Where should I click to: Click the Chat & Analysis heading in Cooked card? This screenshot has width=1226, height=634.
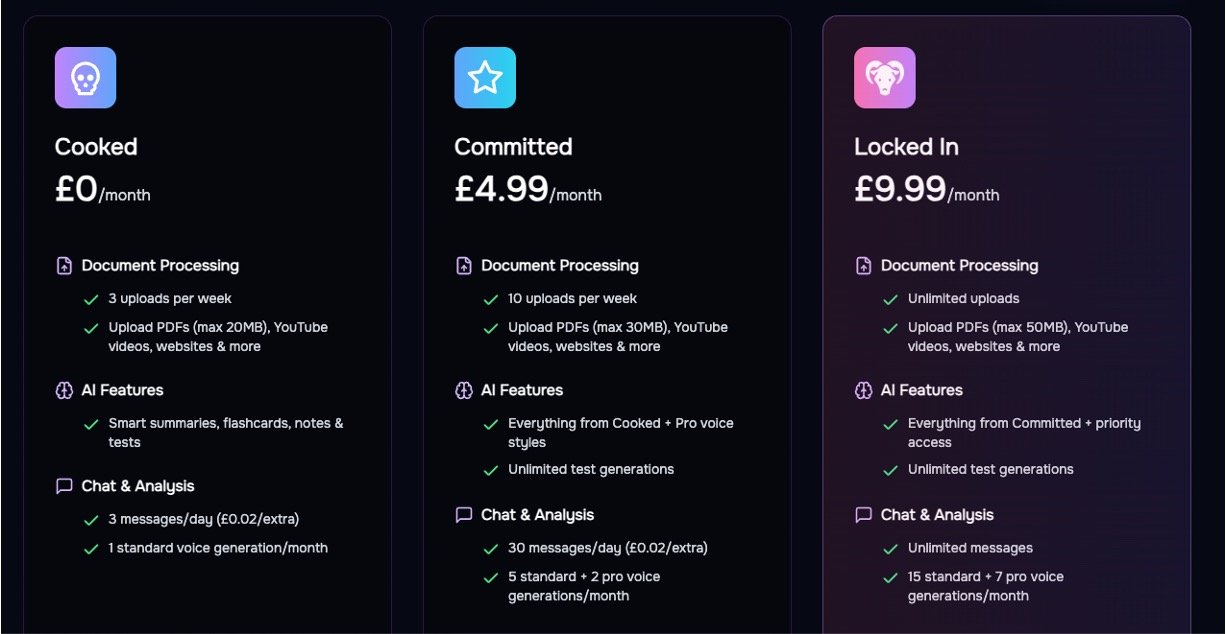point(138,486)
